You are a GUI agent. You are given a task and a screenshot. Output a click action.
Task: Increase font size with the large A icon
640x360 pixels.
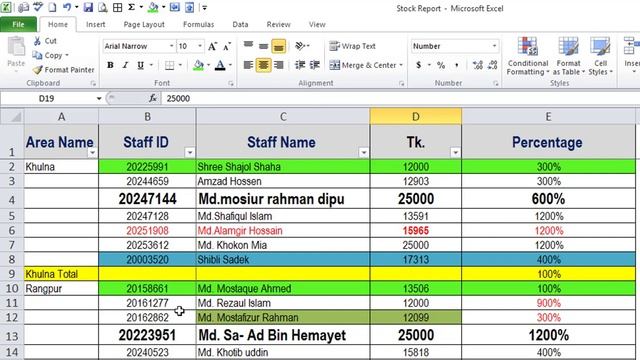212,46
